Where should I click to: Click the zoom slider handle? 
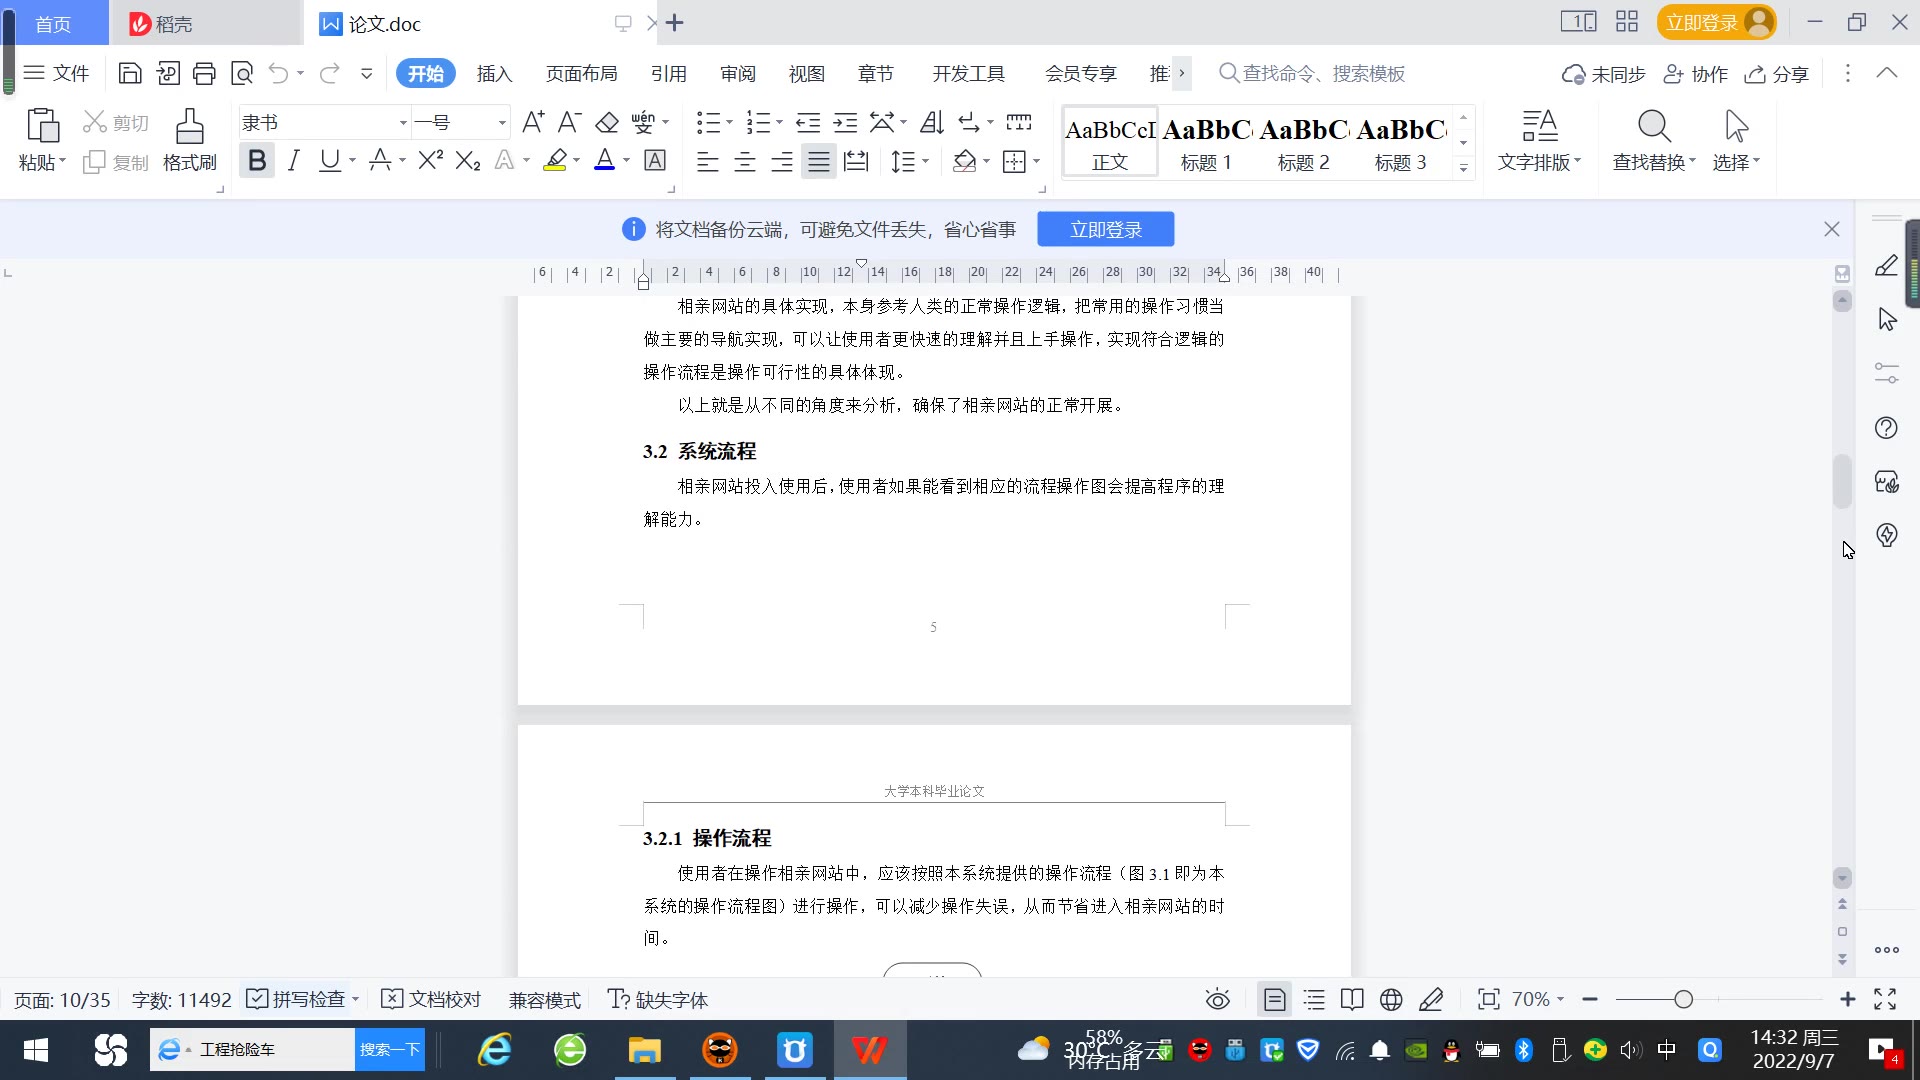(1683, 1000)
